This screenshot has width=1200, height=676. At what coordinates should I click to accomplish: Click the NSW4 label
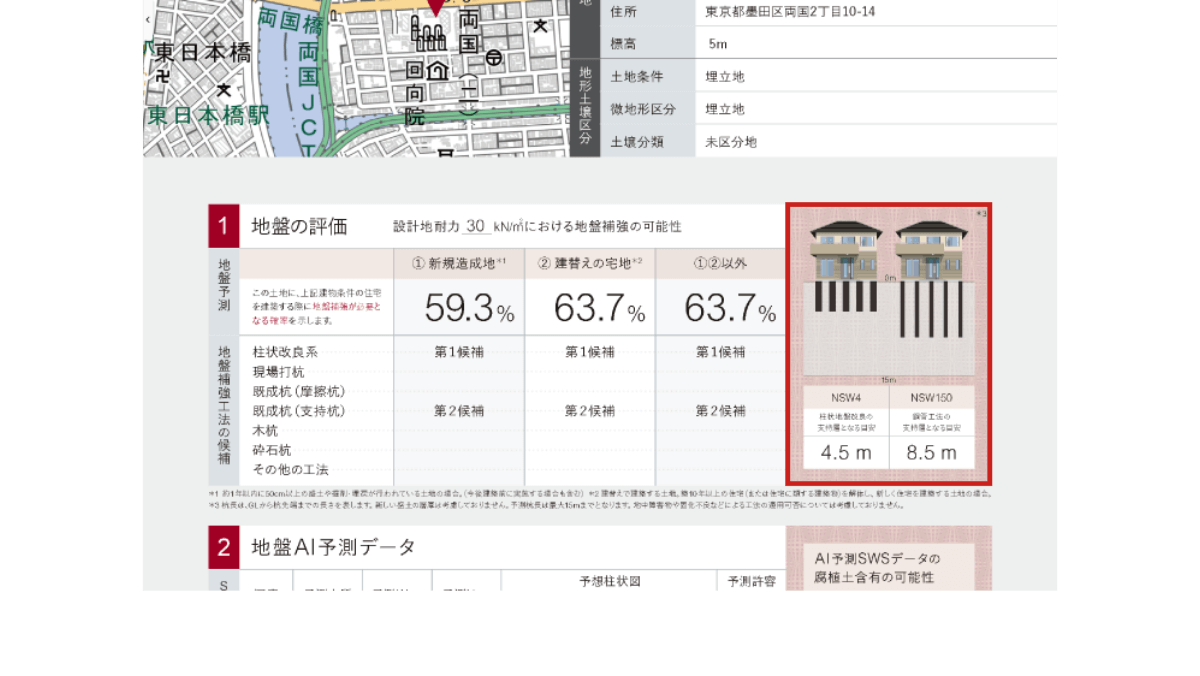click(x=846, y=397)
